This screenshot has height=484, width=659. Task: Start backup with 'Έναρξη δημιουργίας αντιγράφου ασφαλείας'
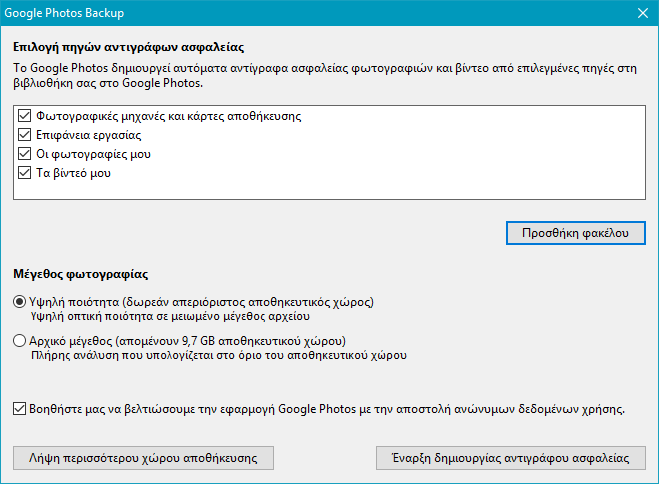point(510,458)
